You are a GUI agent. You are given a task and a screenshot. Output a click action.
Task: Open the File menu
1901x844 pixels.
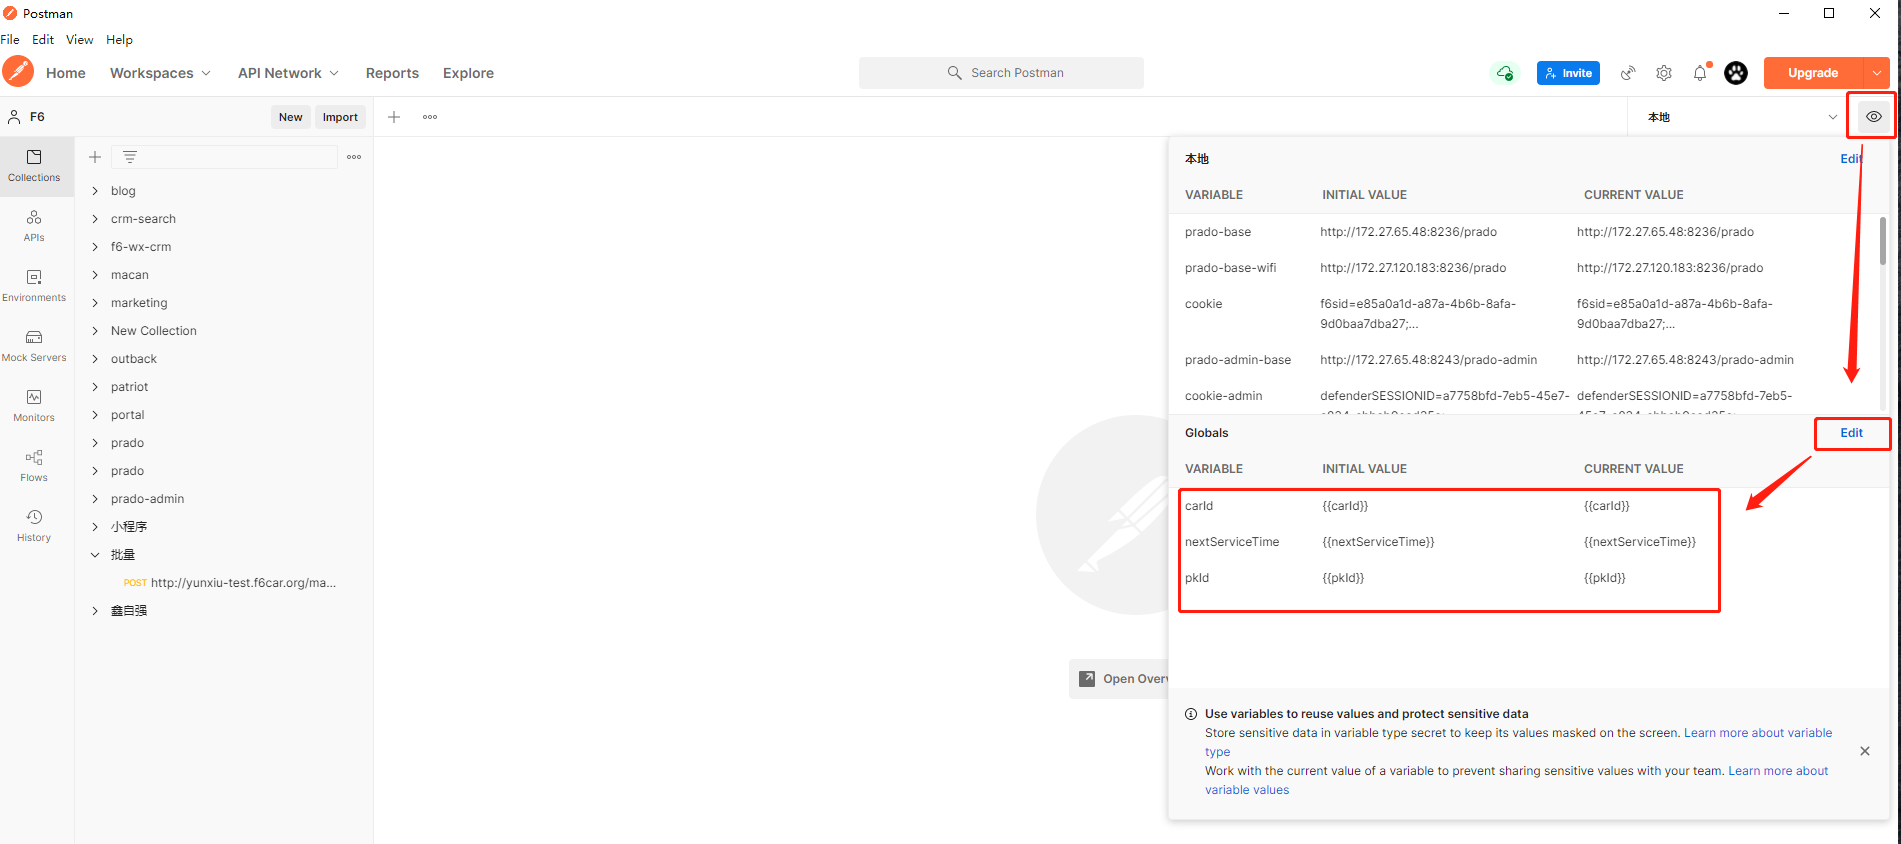click(x=10, y=40)
